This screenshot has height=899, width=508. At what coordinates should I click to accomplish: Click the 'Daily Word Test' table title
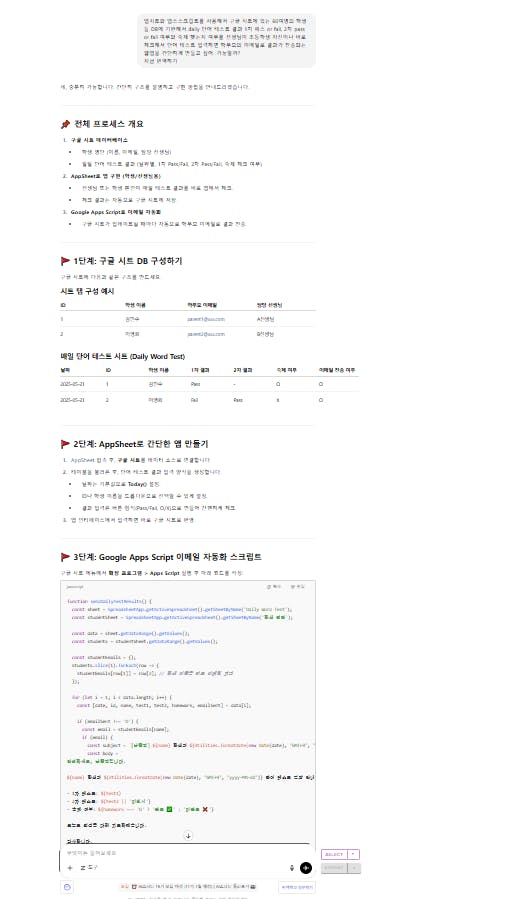122,357
